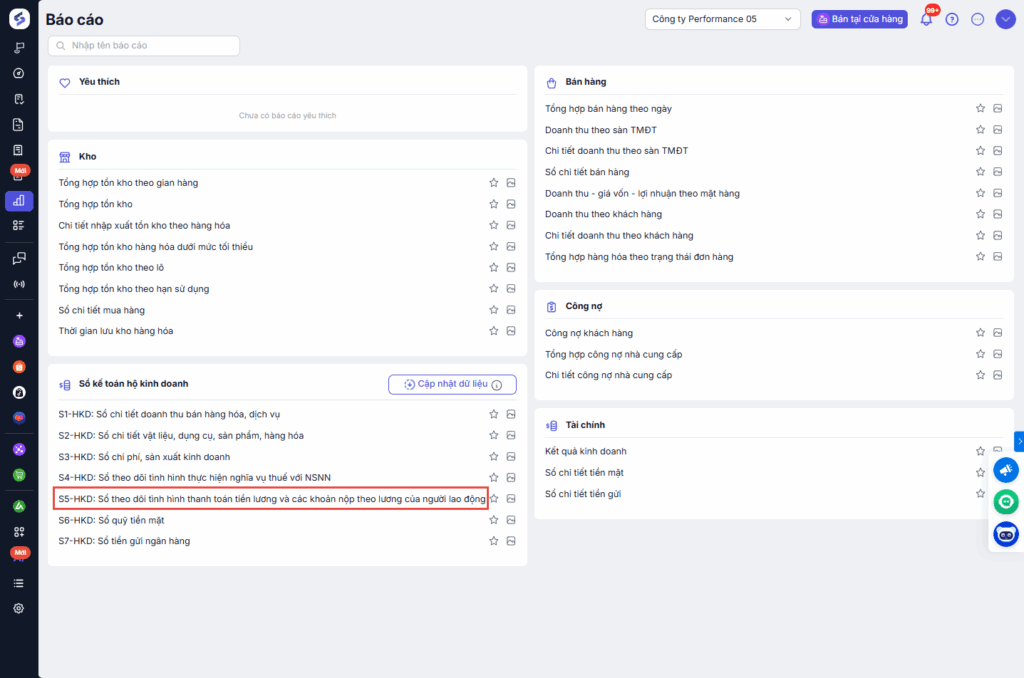Star the S6-HKD: Sổ quỹ tiền mặt report
Image resolution: width=1024 pixels, height=678 pixels.
(x=493, y=520)
